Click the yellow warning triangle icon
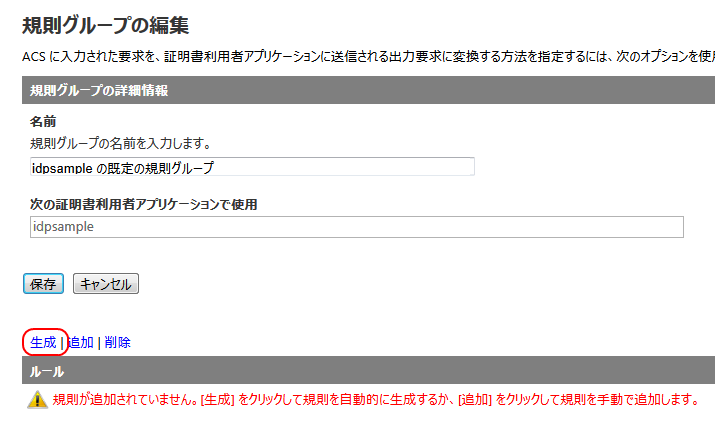715x435 pixels. click(37, 400)
